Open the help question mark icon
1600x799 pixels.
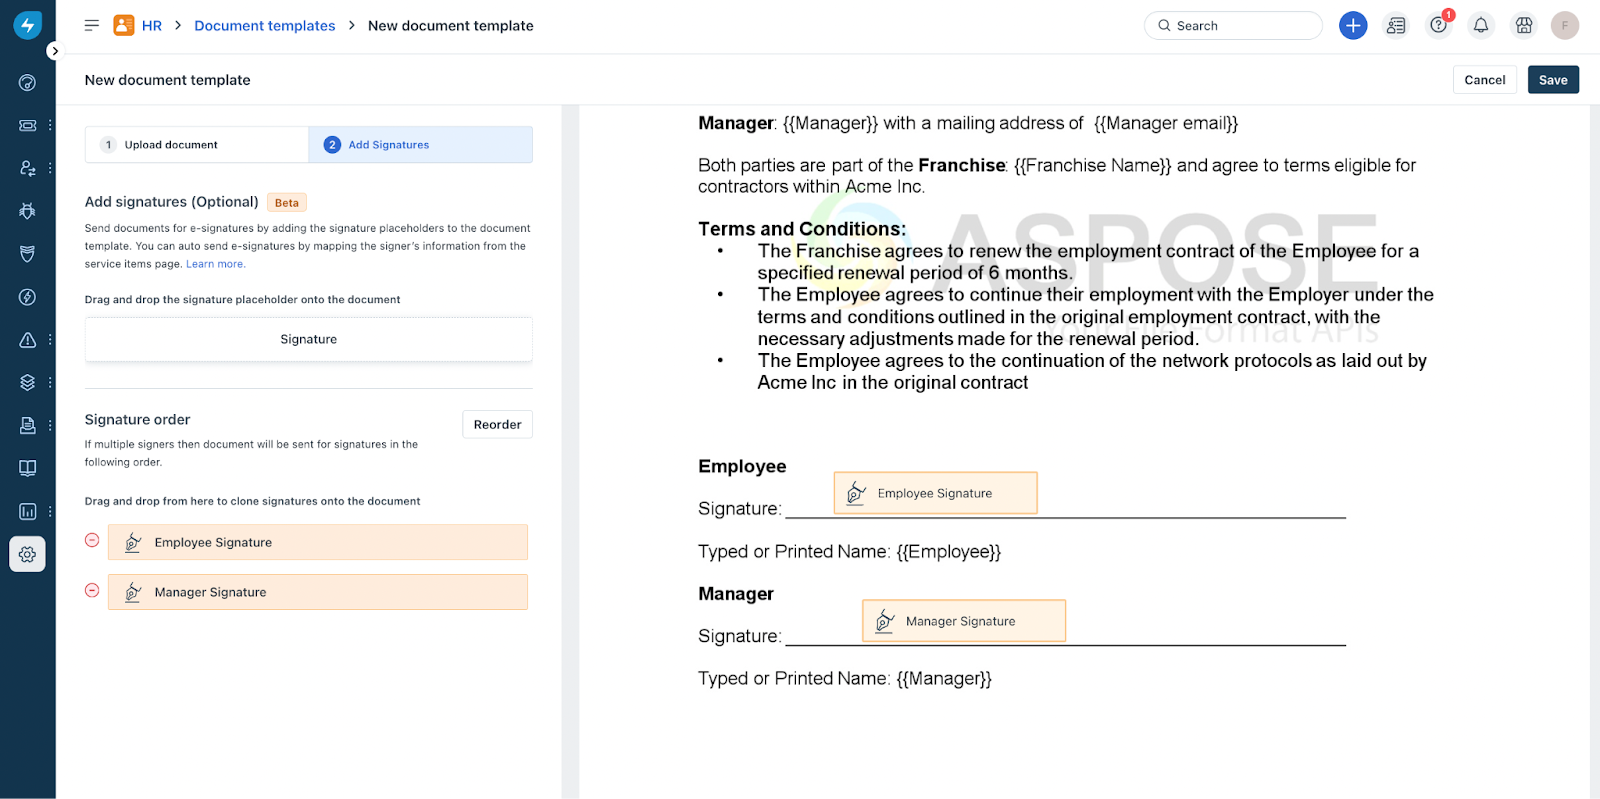click(1439, 26)
